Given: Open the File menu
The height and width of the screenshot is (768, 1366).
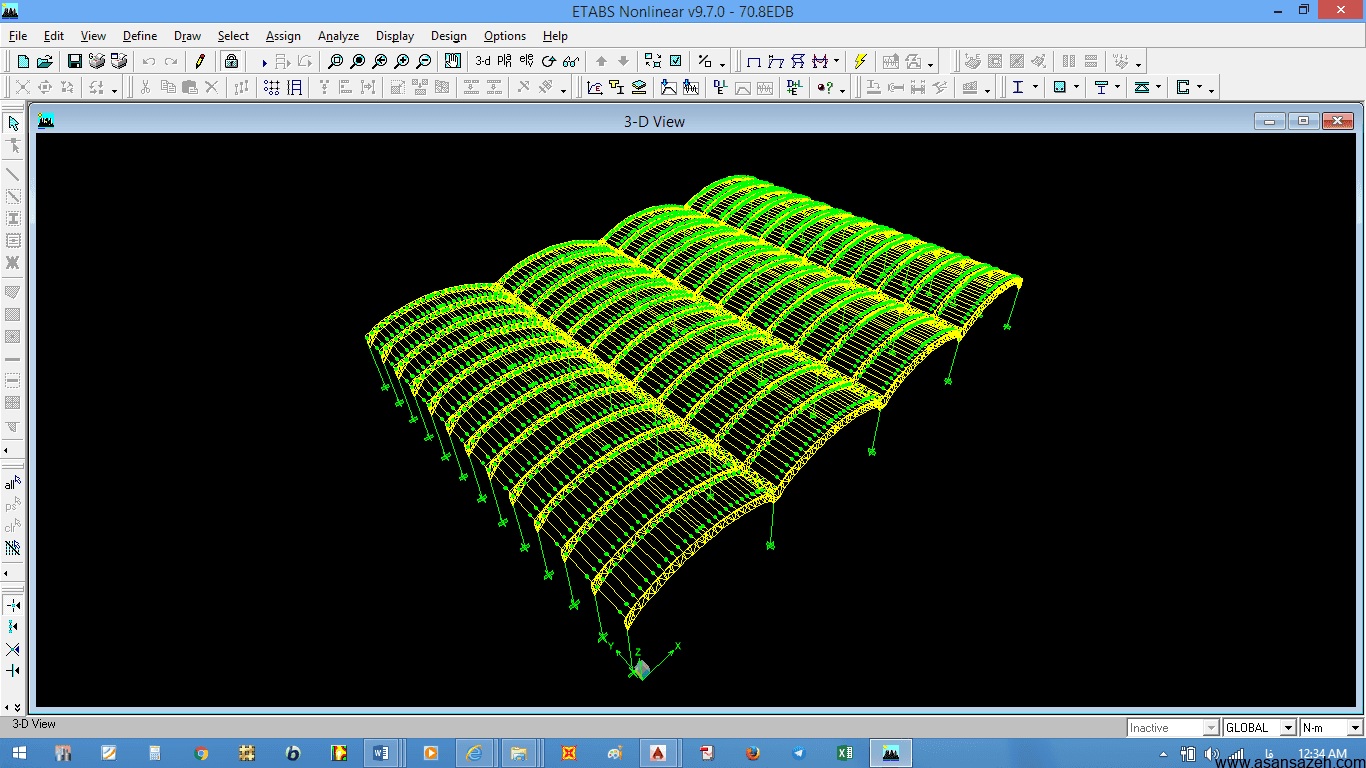Looking at the screenshot, I should [18, 36].
